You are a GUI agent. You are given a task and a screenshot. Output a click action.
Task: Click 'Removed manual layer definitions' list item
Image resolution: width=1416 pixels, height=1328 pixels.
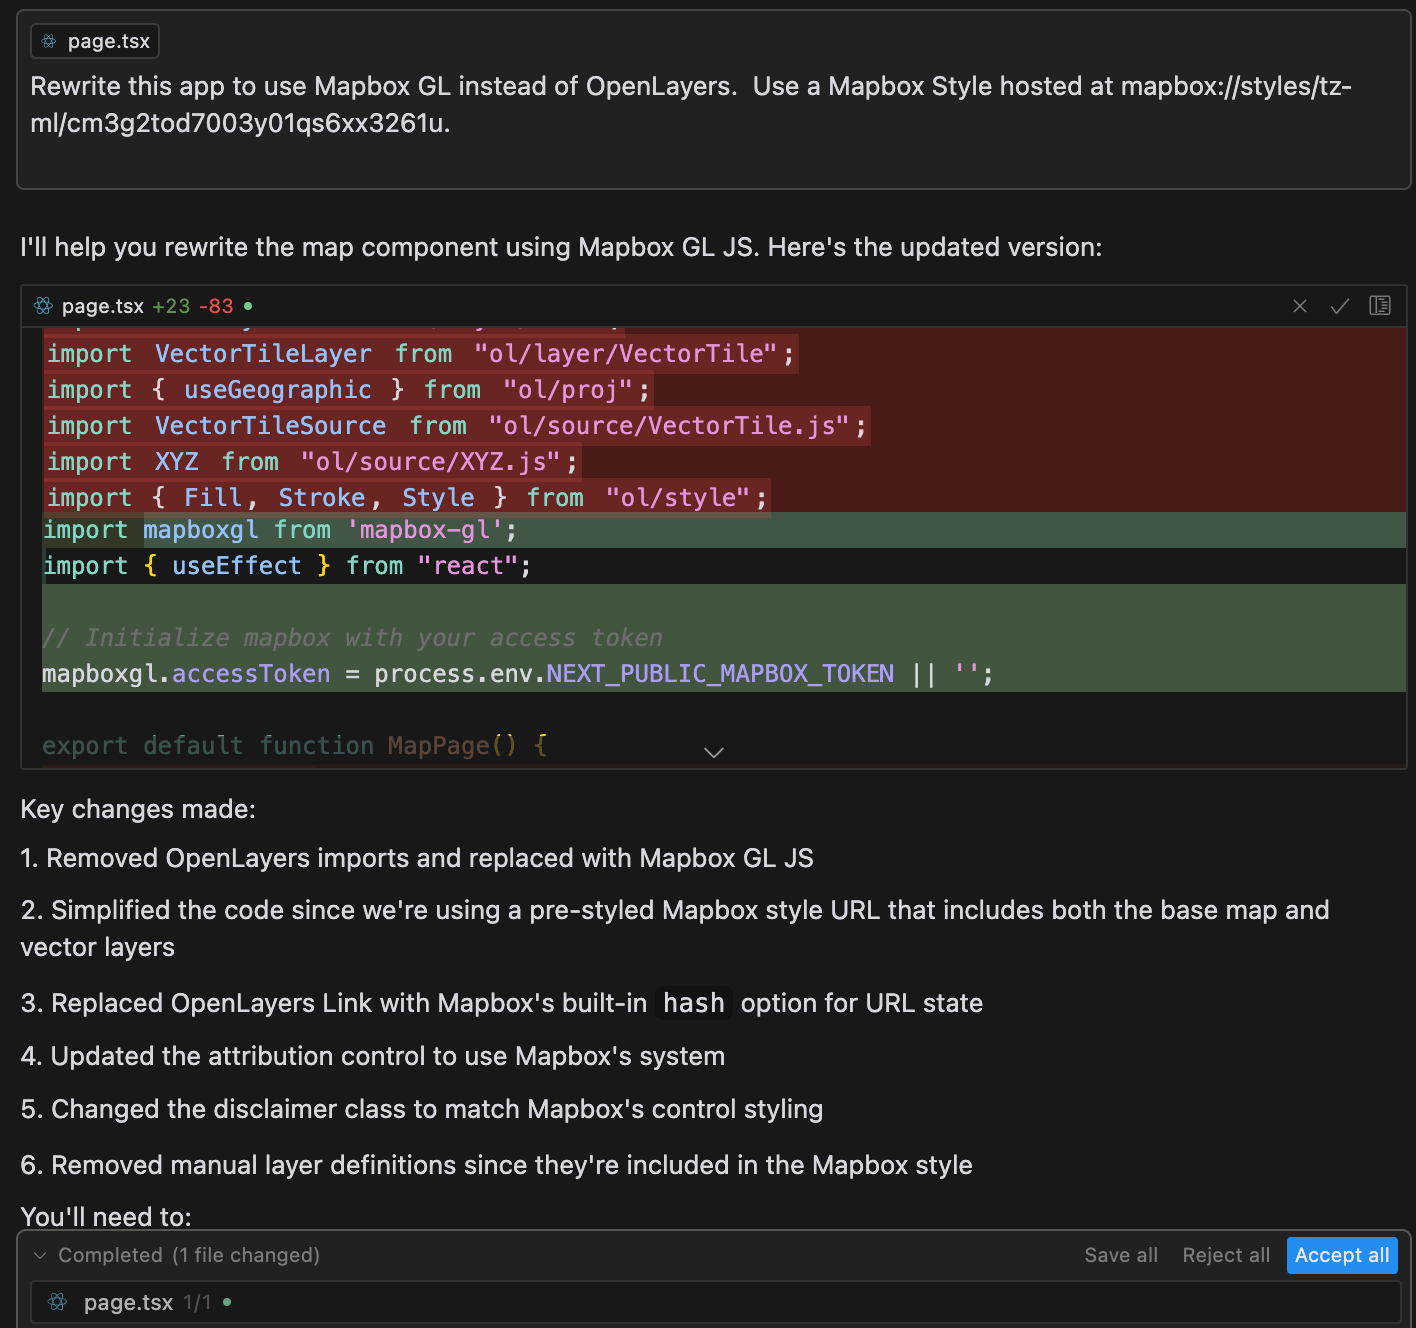pyautogui.click(x=497, y=1165)
